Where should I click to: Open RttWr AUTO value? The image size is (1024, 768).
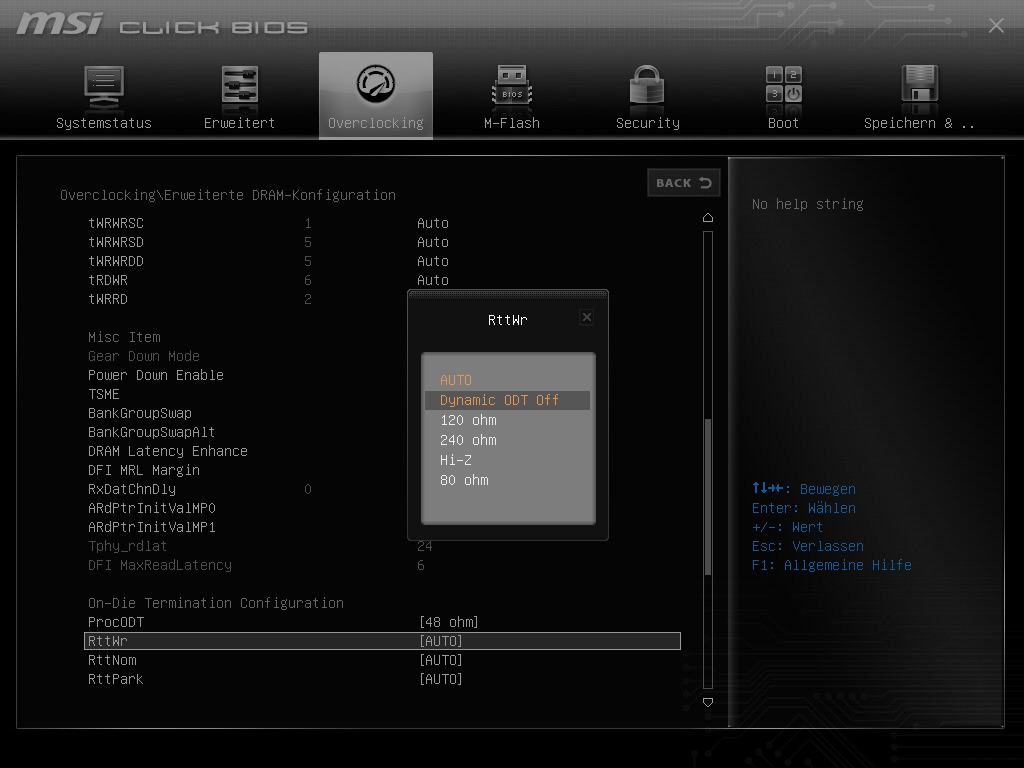click(441, 641)
